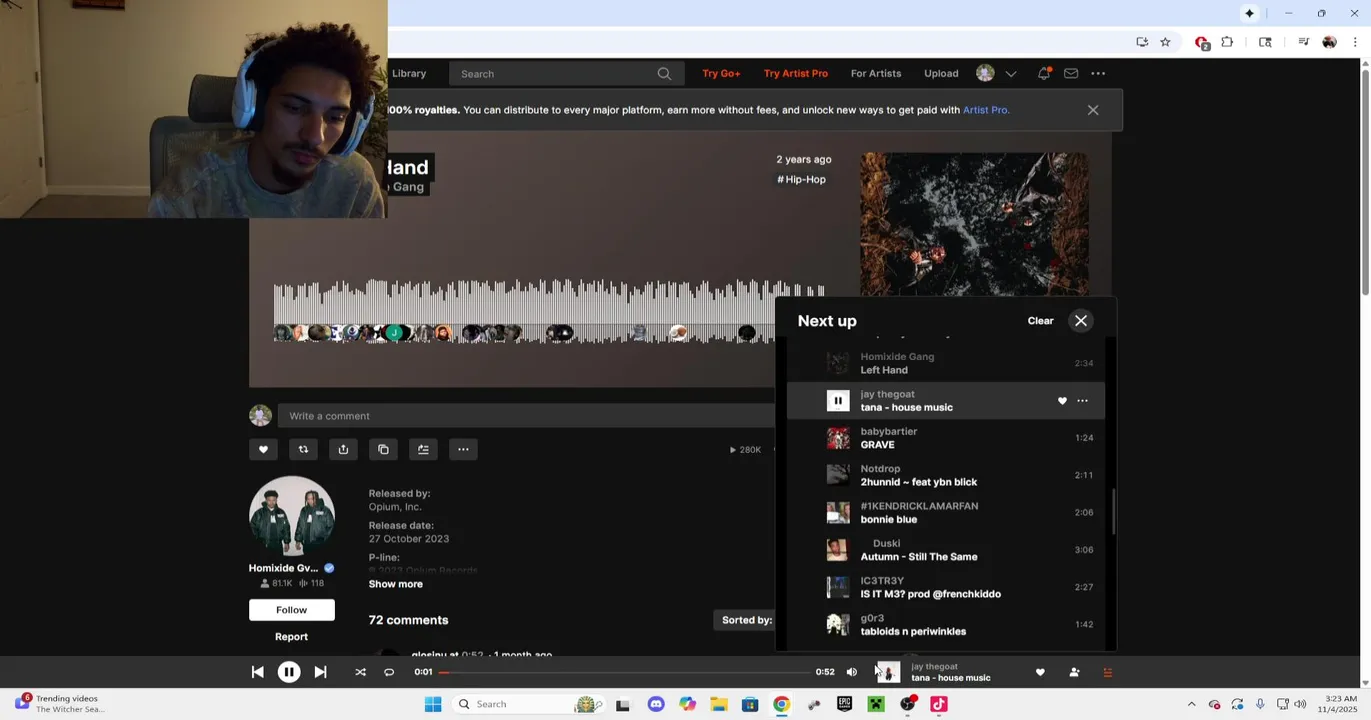The height and width of the screenshot is (720, 1371).
Task: Click the search magnifier icon
Action: point(664,73)
